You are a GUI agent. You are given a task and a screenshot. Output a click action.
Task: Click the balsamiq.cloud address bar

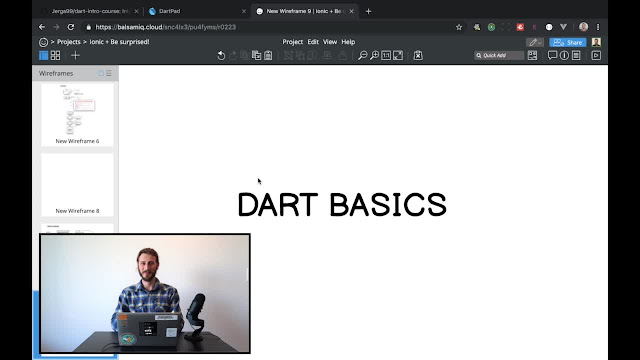[273, 27]
